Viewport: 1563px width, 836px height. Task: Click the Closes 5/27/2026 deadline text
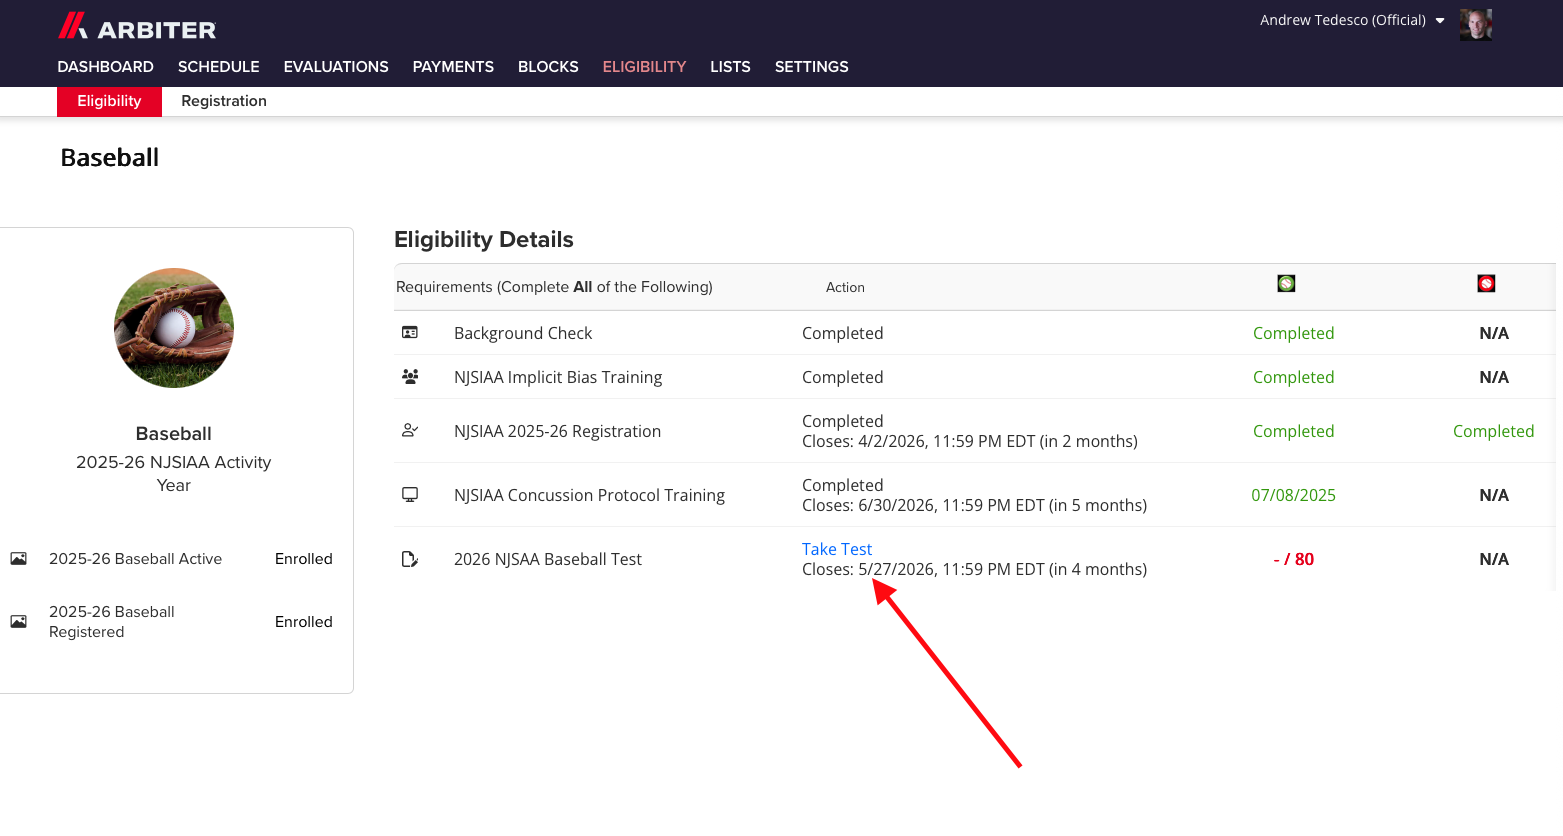(974, 569)
